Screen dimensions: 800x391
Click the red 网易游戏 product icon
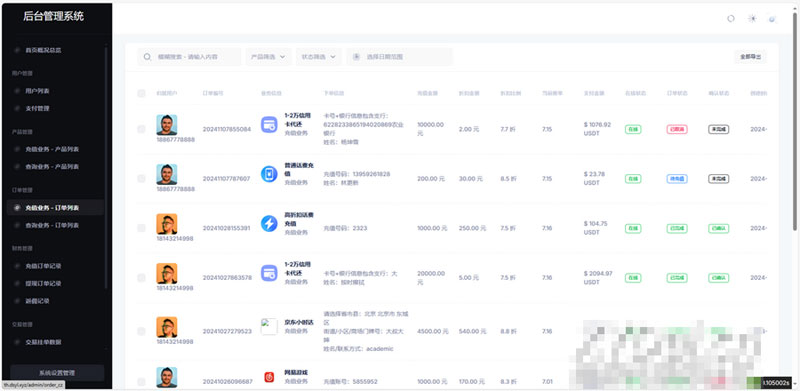pos(269,377)
